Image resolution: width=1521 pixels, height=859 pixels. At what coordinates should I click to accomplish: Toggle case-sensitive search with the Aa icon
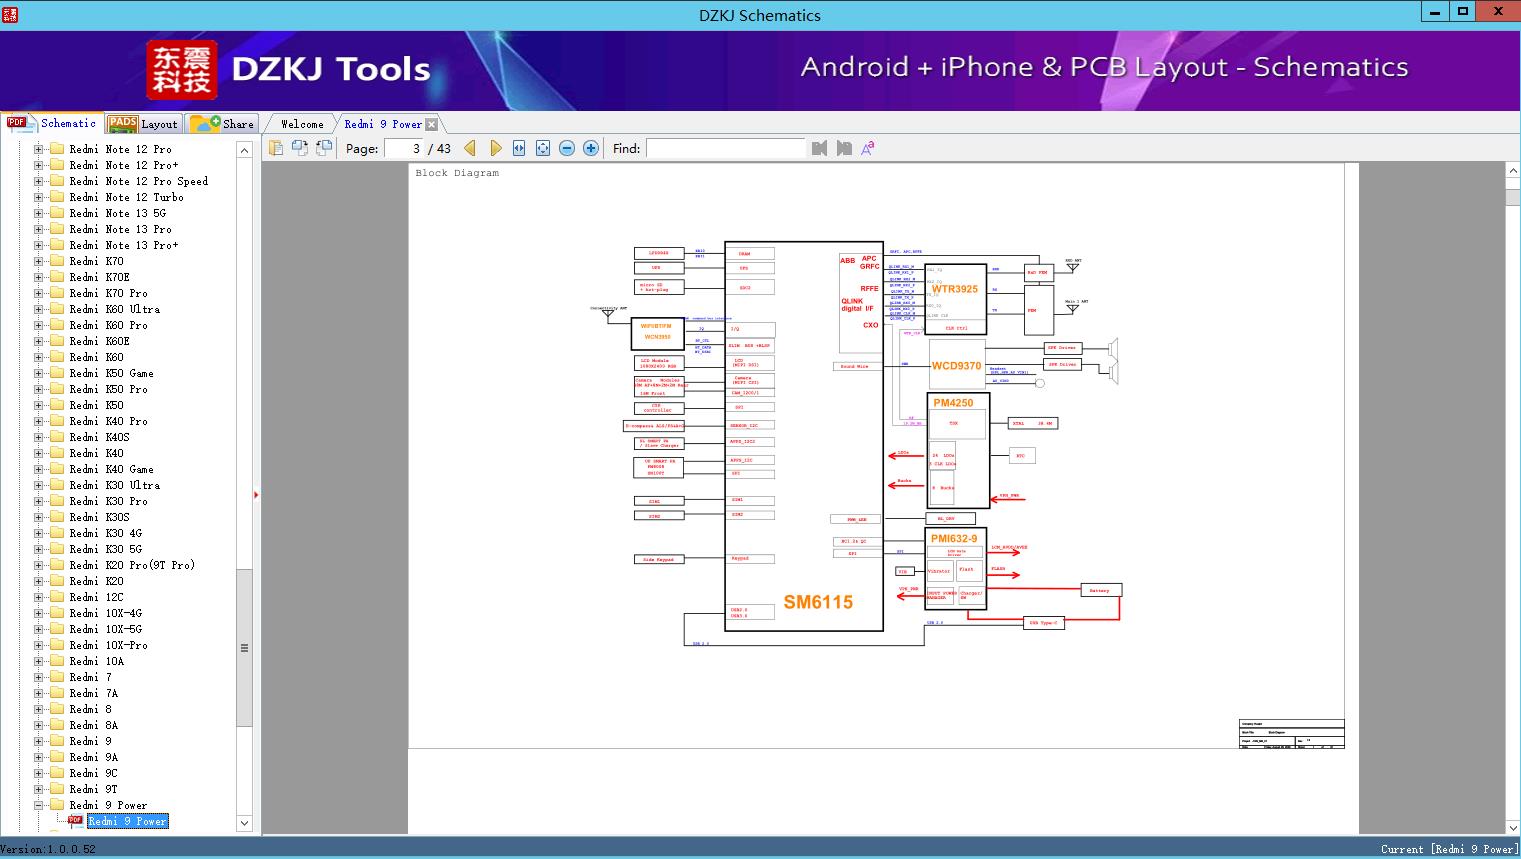click(868, 147)
